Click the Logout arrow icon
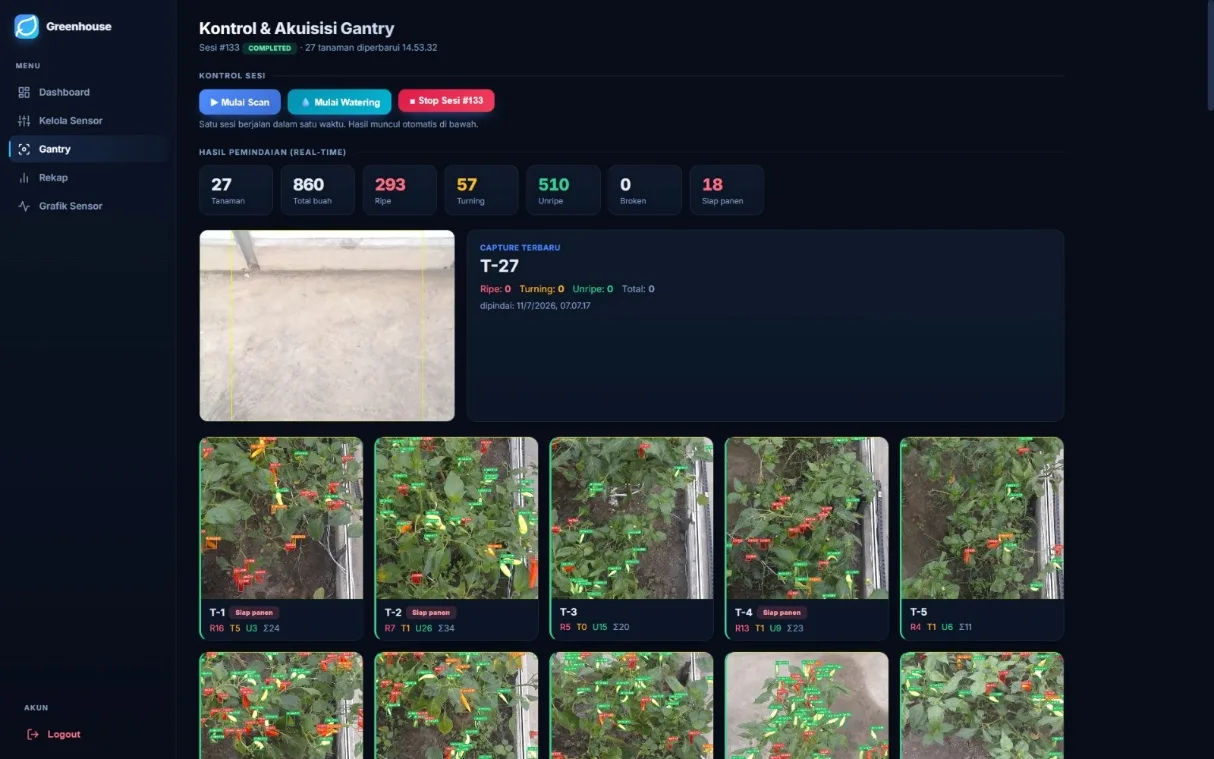1214x759 pixels. pyautogui.click(x=33, y=734)
